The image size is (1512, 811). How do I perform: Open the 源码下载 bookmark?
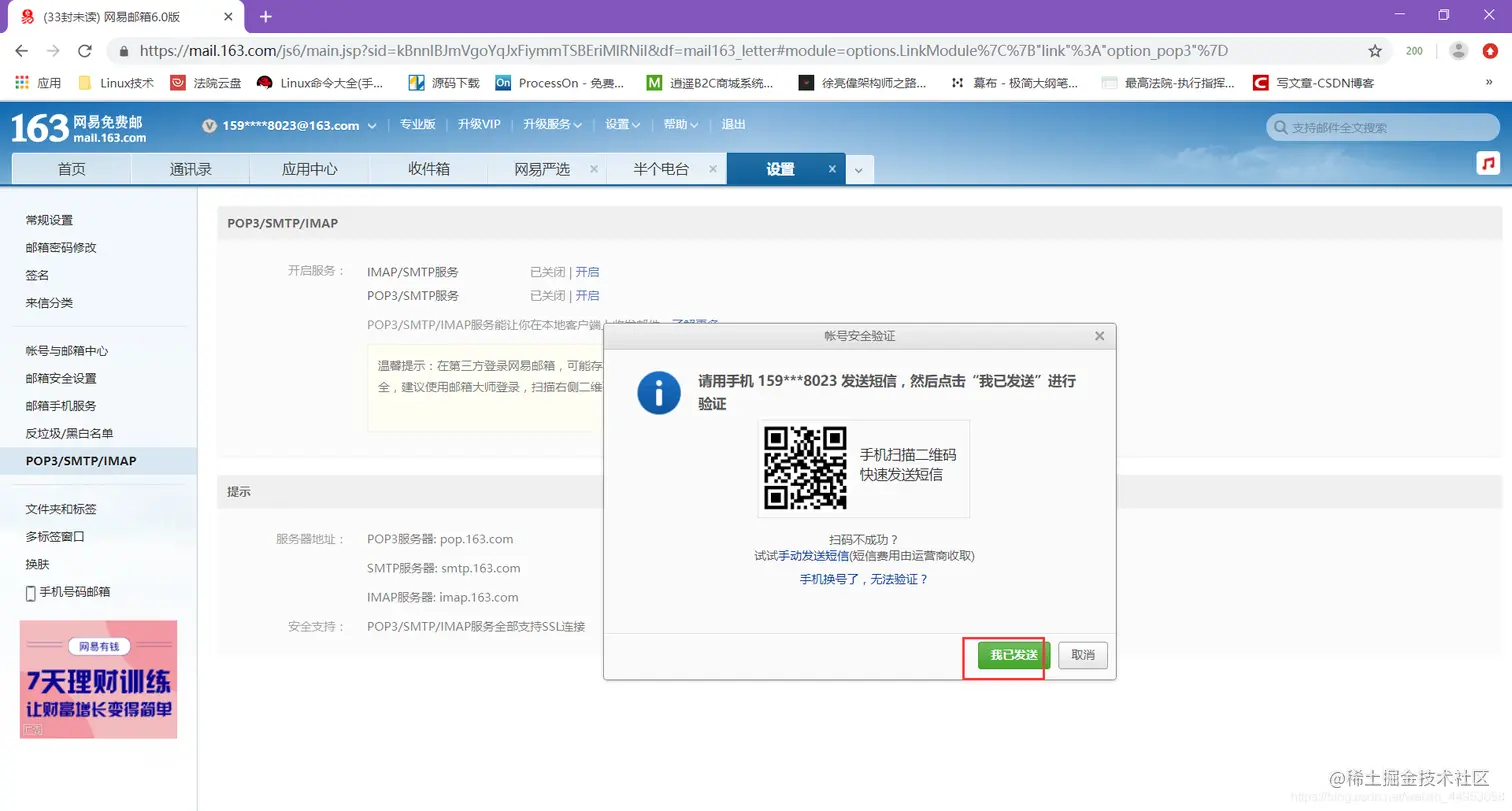pos(444,83)
